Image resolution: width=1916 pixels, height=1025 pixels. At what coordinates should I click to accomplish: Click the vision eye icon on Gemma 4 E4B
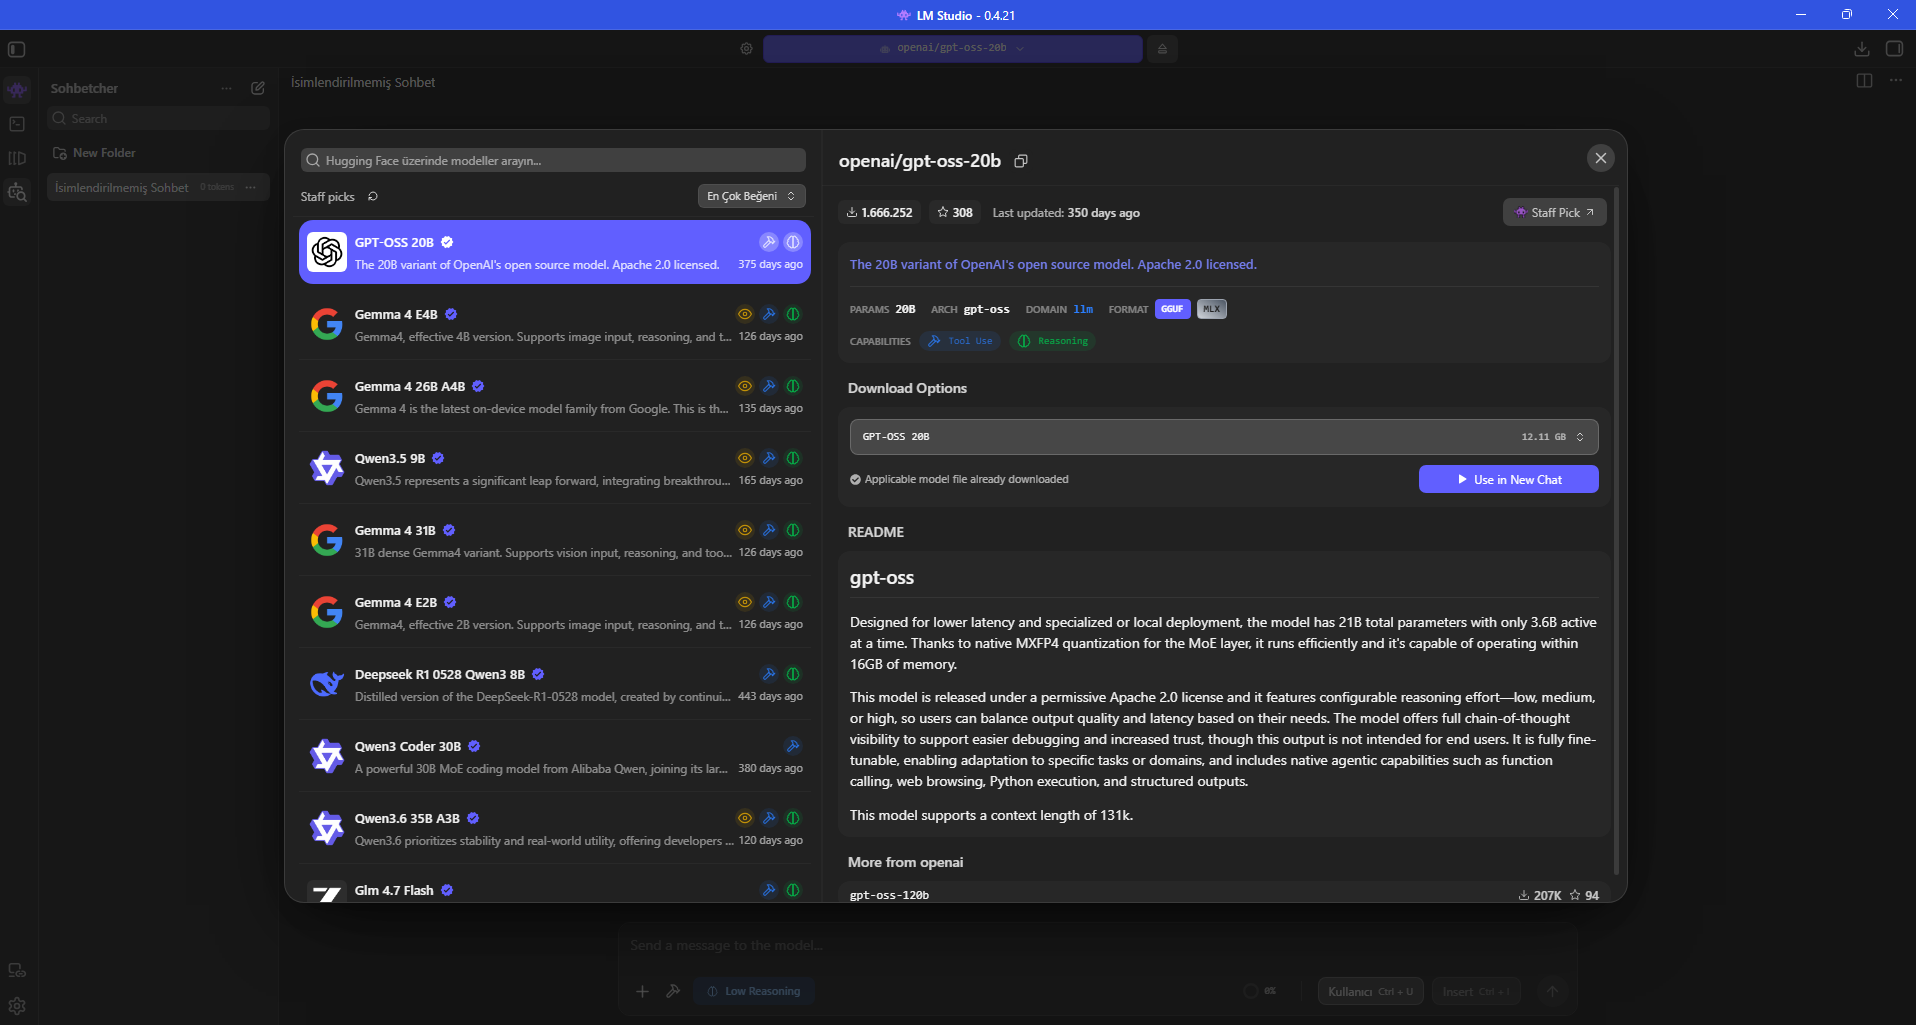[745, 314]
